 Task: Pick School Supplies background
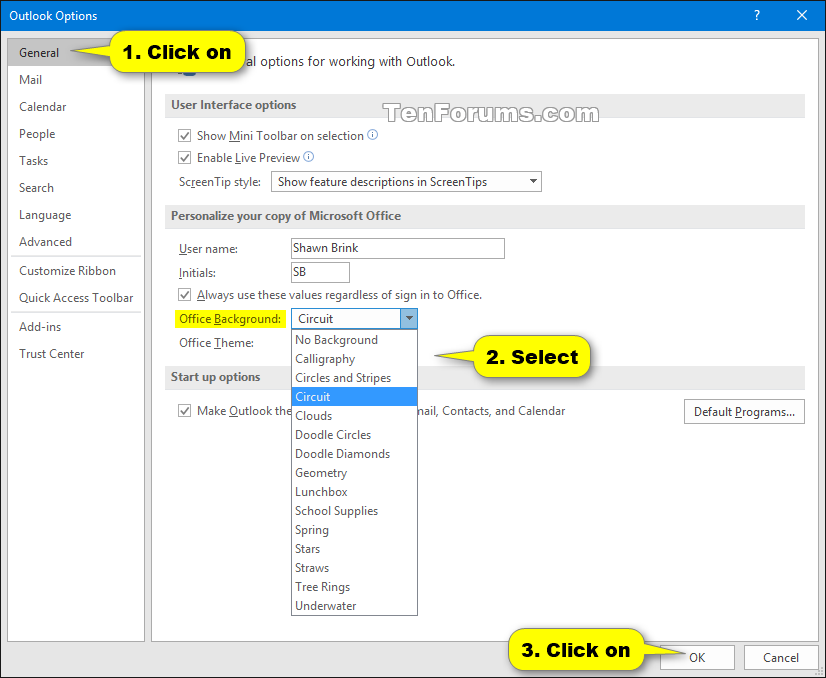(x=354, y=511)
